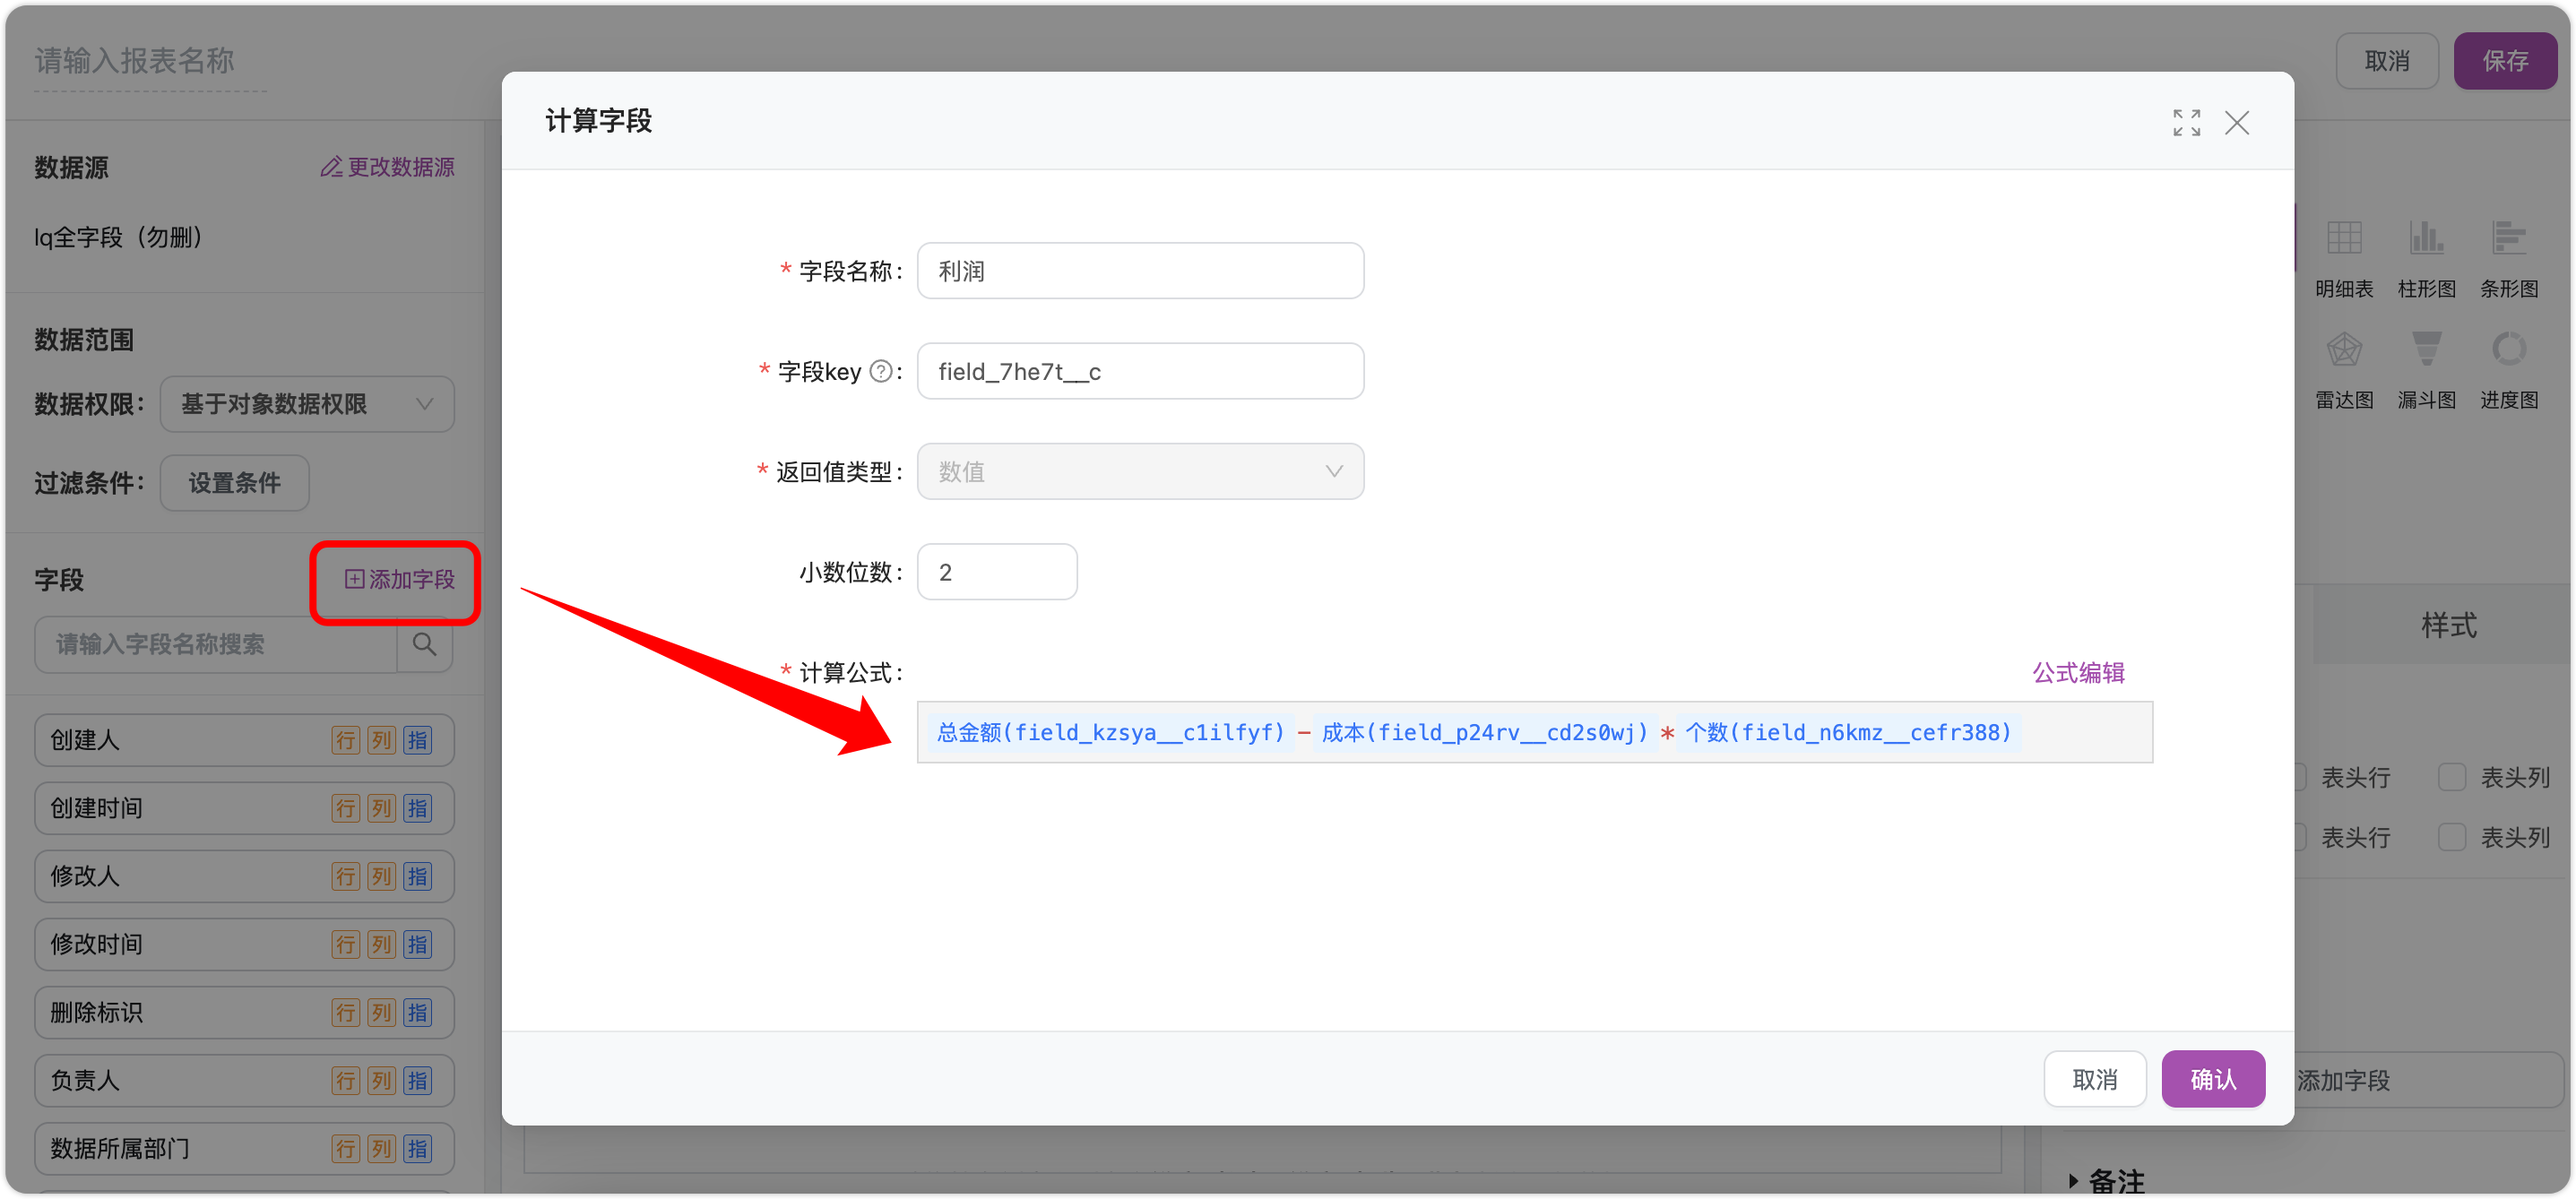Viewport: 2576px width, 1199px height.
Task: Select the 条形图 chart type icon
Action: (2508, 239)
